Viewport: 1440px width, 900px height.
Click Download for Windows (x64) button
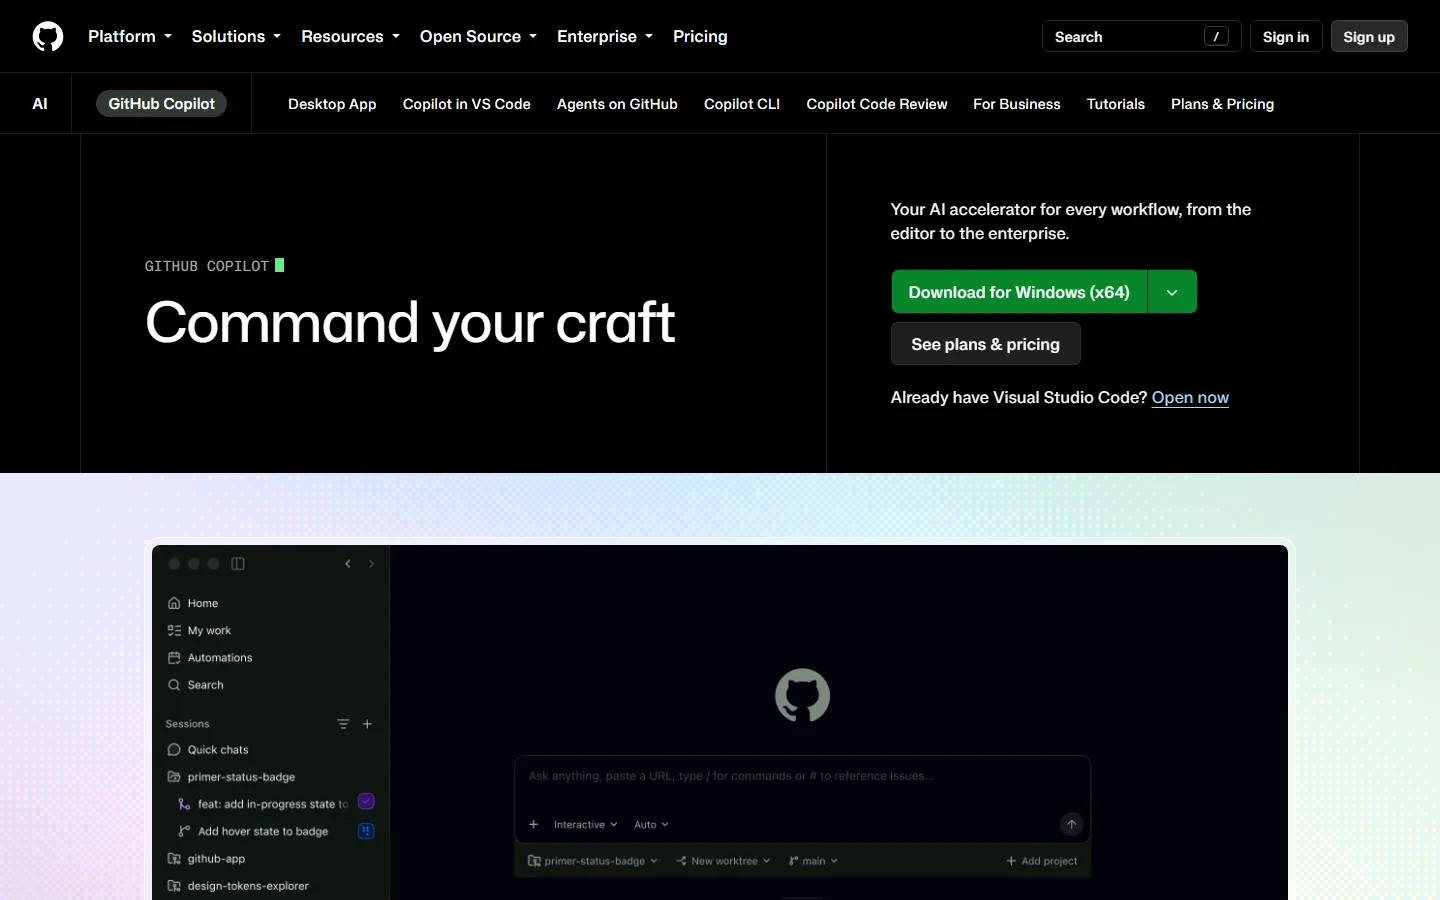[1019, 292]
